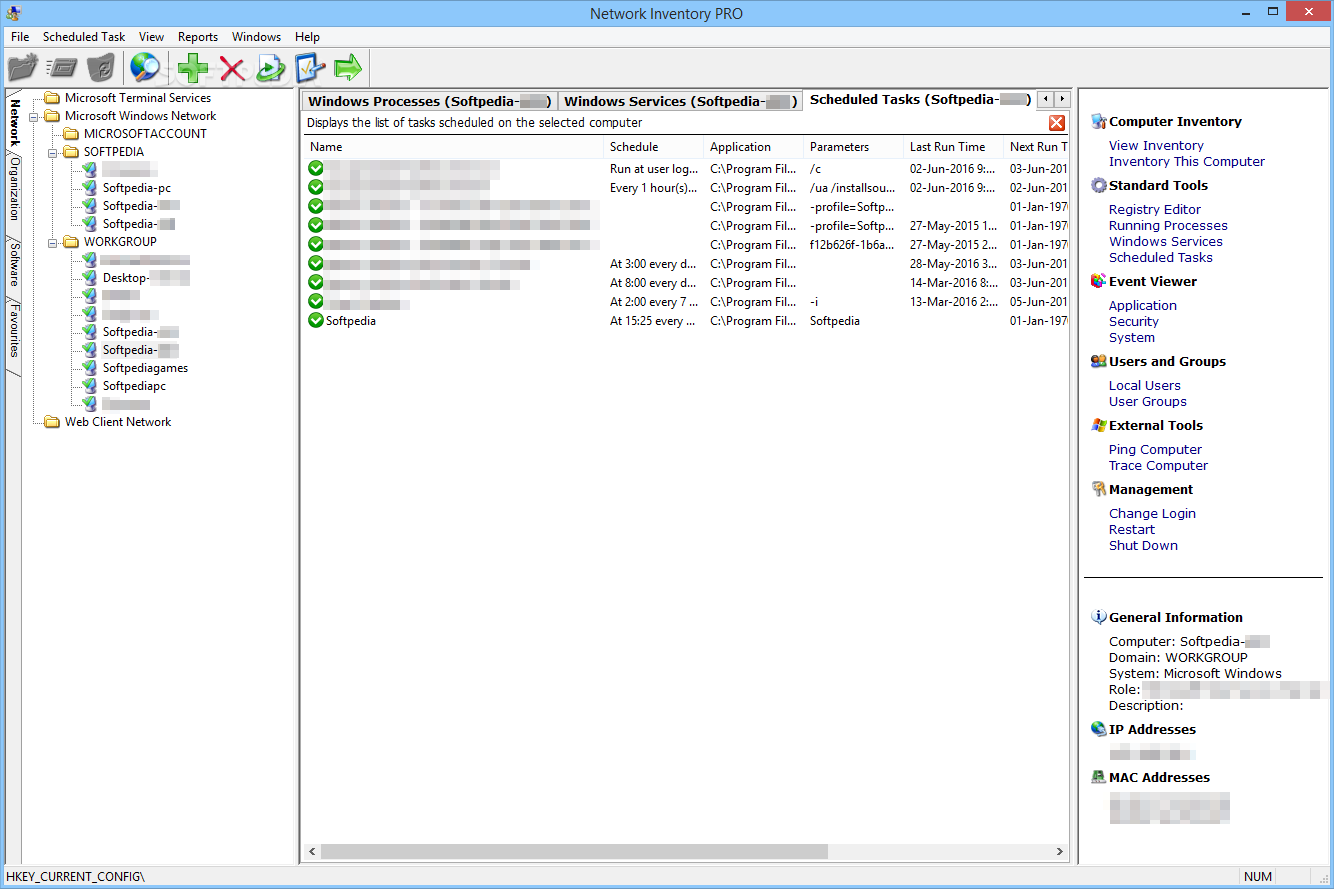Click the globe with magnifier scan icon
This screenshot has height=889, width=1334.
(x=146, y=68)
